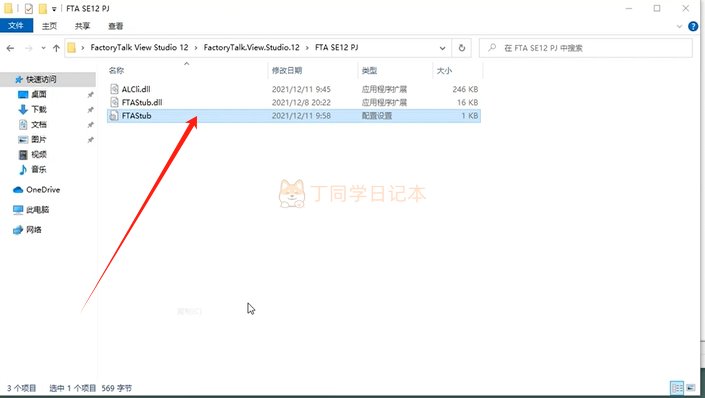Click FactoryTalk View Studio 12 breadcrumb
705x398 pixels.
click(x=139, y=47)
